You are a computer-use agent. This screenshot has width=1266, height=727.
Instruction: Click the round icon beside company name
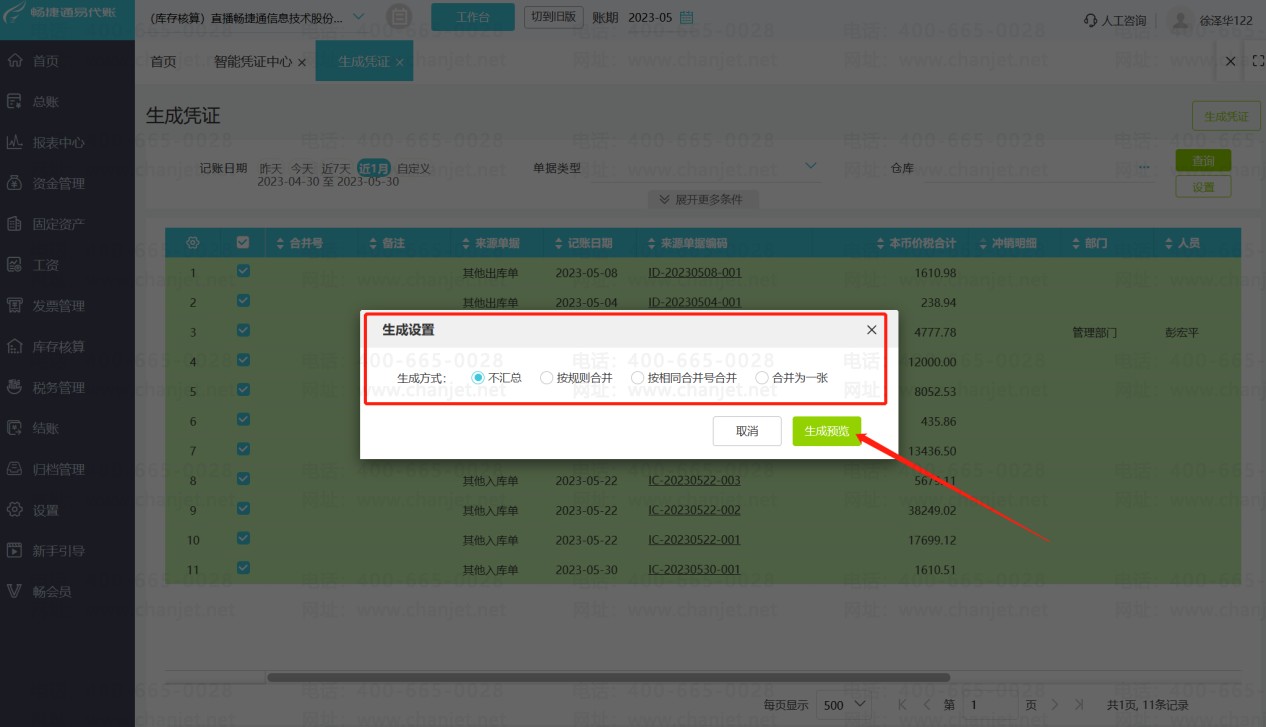[399, 18]
